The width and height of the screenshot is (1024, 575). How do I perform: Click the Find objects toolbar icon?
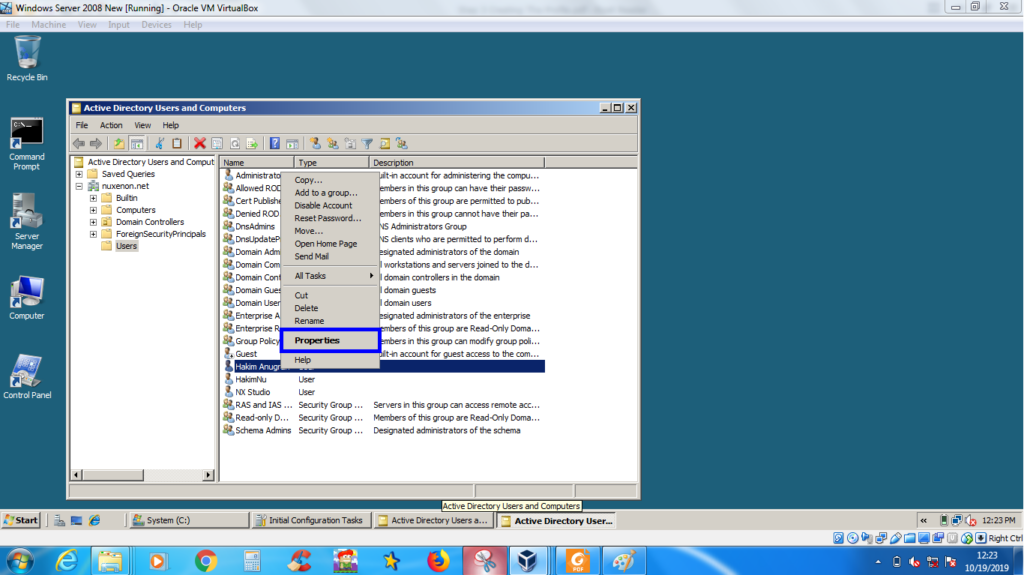pos(385,143)
